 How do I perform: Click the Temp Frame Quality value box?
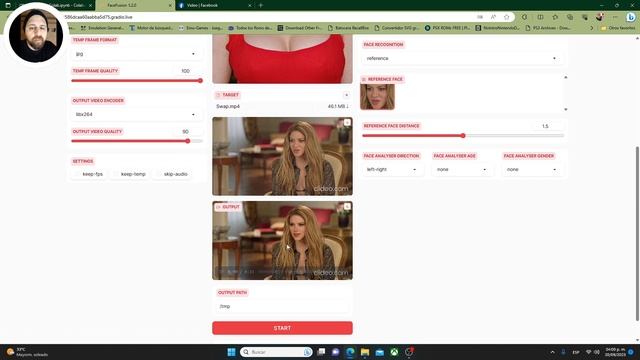coord(186,71)
